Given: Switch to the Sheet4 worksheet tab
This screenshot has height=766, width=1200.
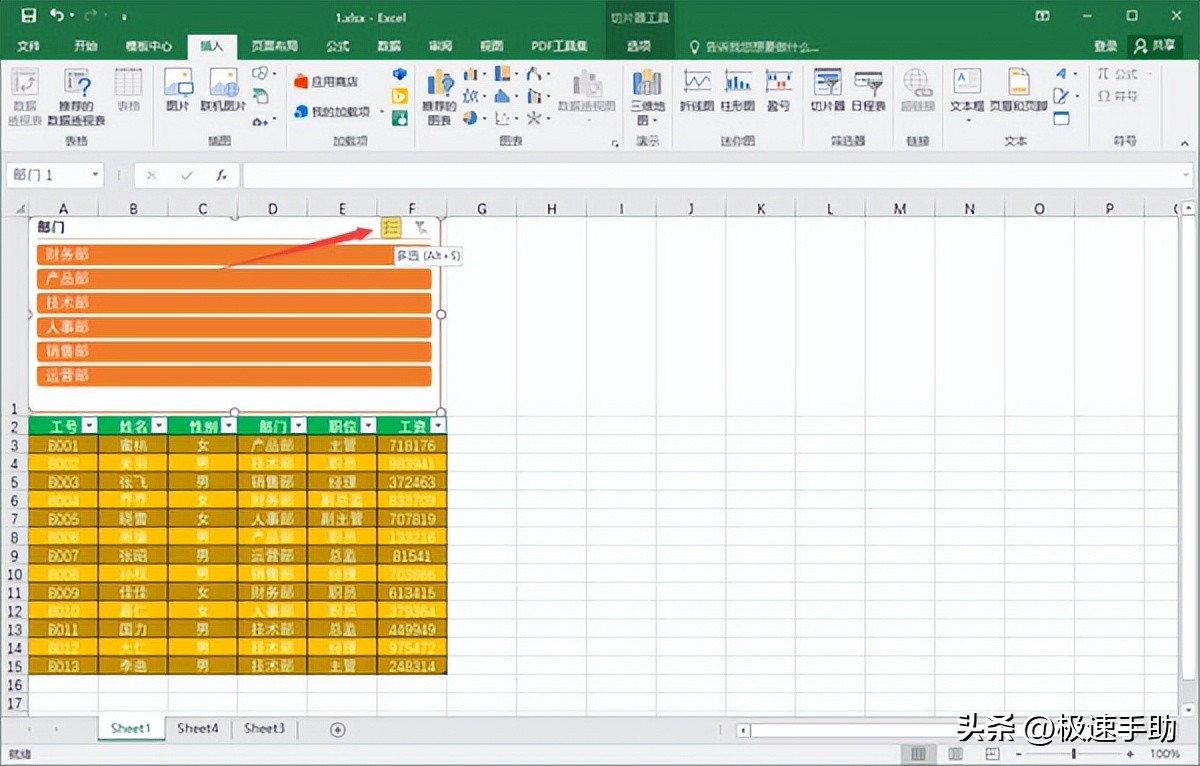Looking at the screenshot, I should point(198,729).
